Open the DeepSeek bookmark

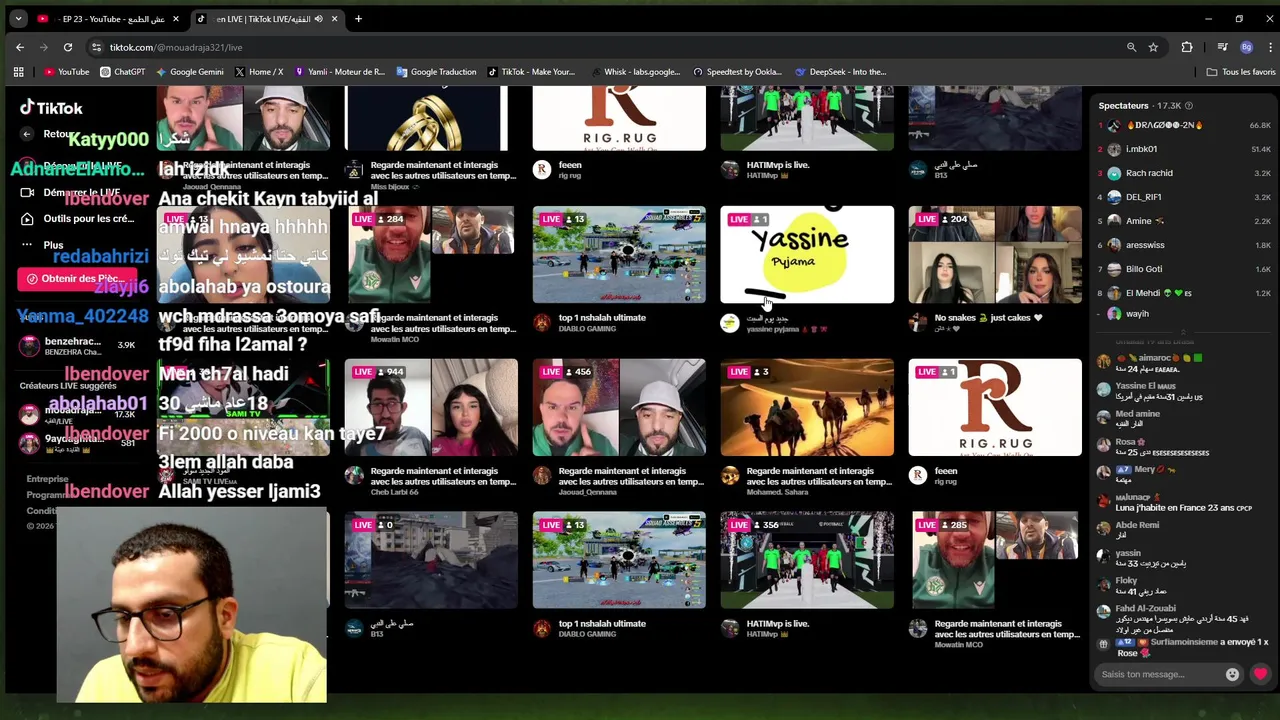(x=840, y=72)
